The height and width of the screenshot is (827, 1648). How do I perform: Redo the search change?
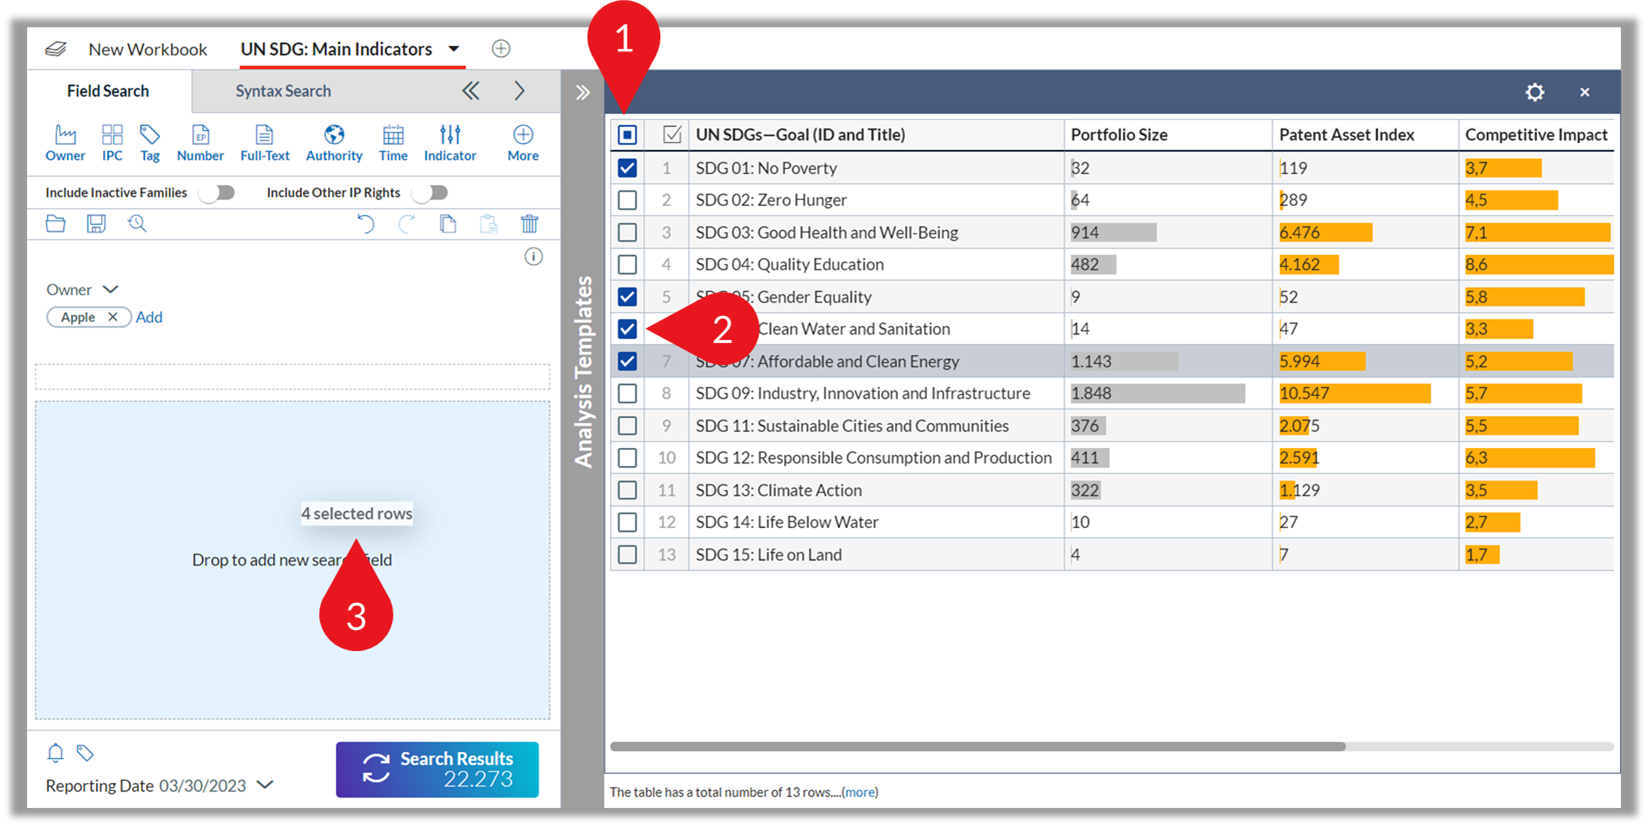(x=406, y=224)
